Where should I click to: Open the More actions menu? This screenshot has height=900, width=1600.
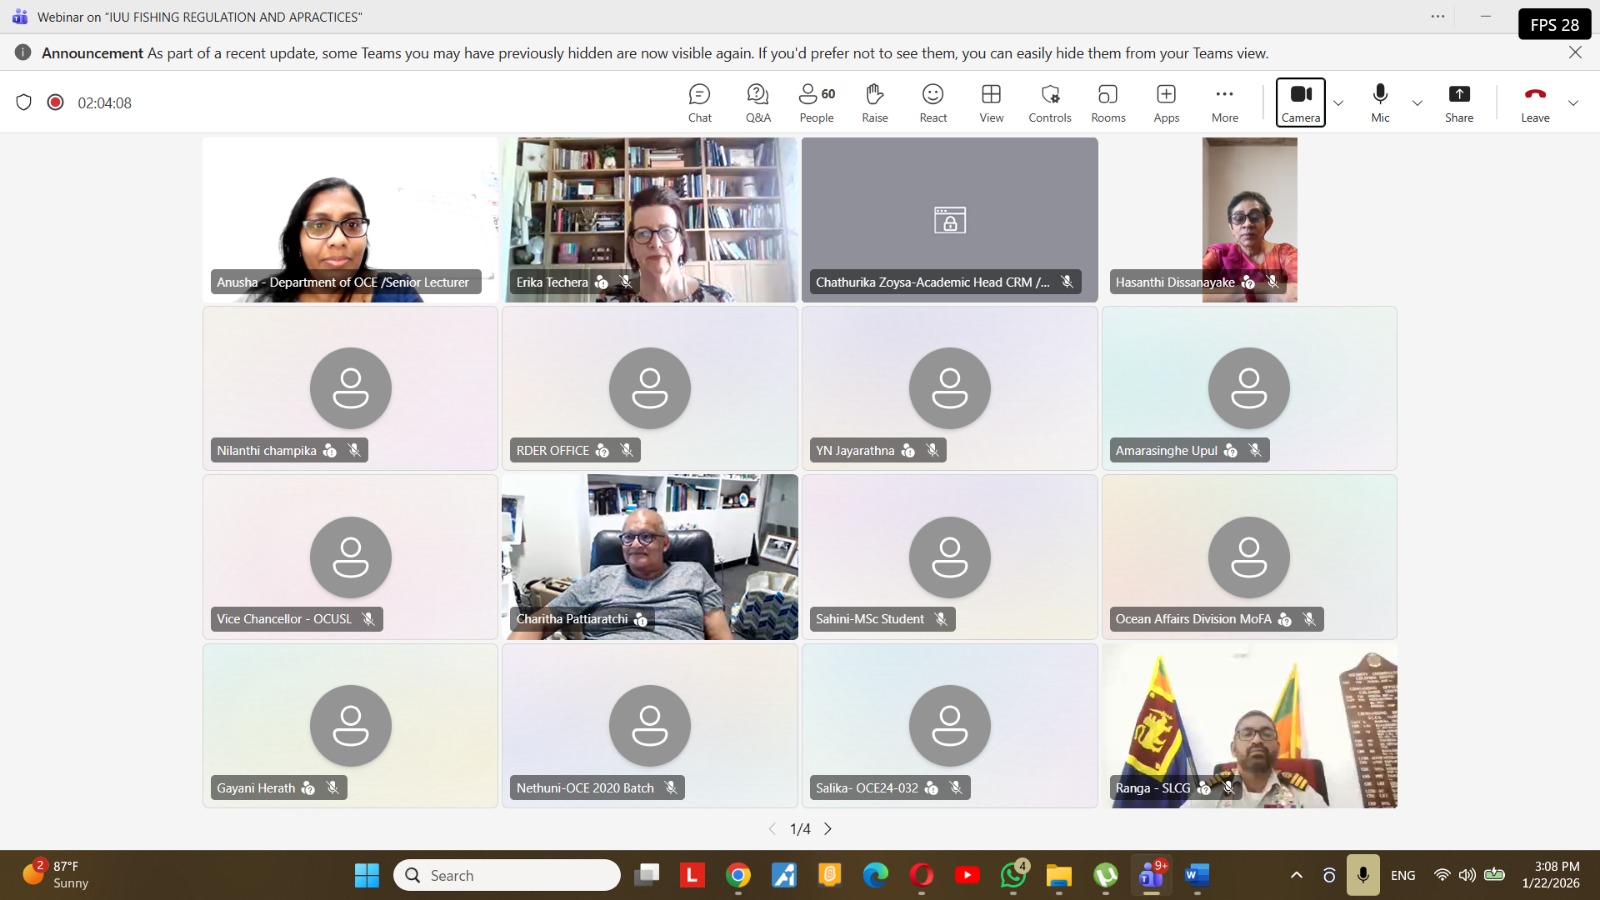(1224, 102)
